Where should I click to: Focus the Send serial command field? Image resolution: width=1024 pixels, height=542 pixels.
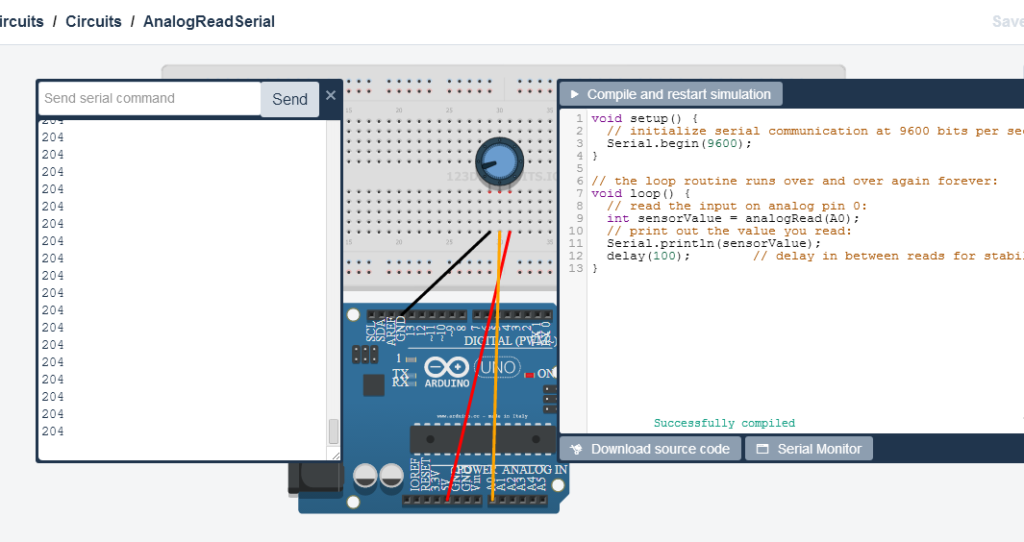pyautogui.click(x=150, y=99)
